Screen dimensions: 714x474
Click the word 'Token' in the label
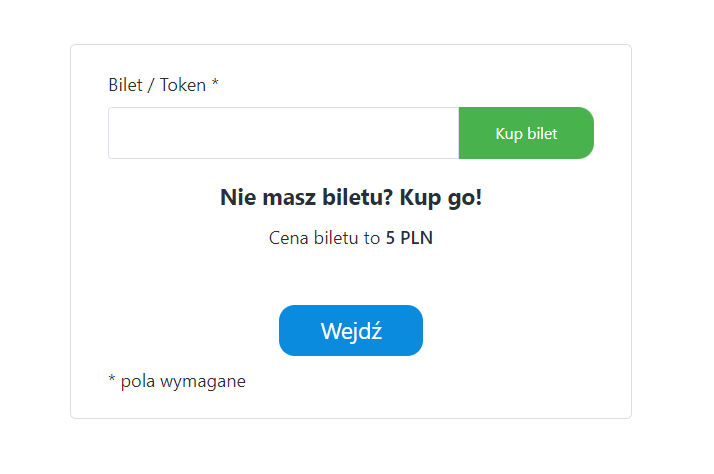pyautogui.click(x=182, y=85)
